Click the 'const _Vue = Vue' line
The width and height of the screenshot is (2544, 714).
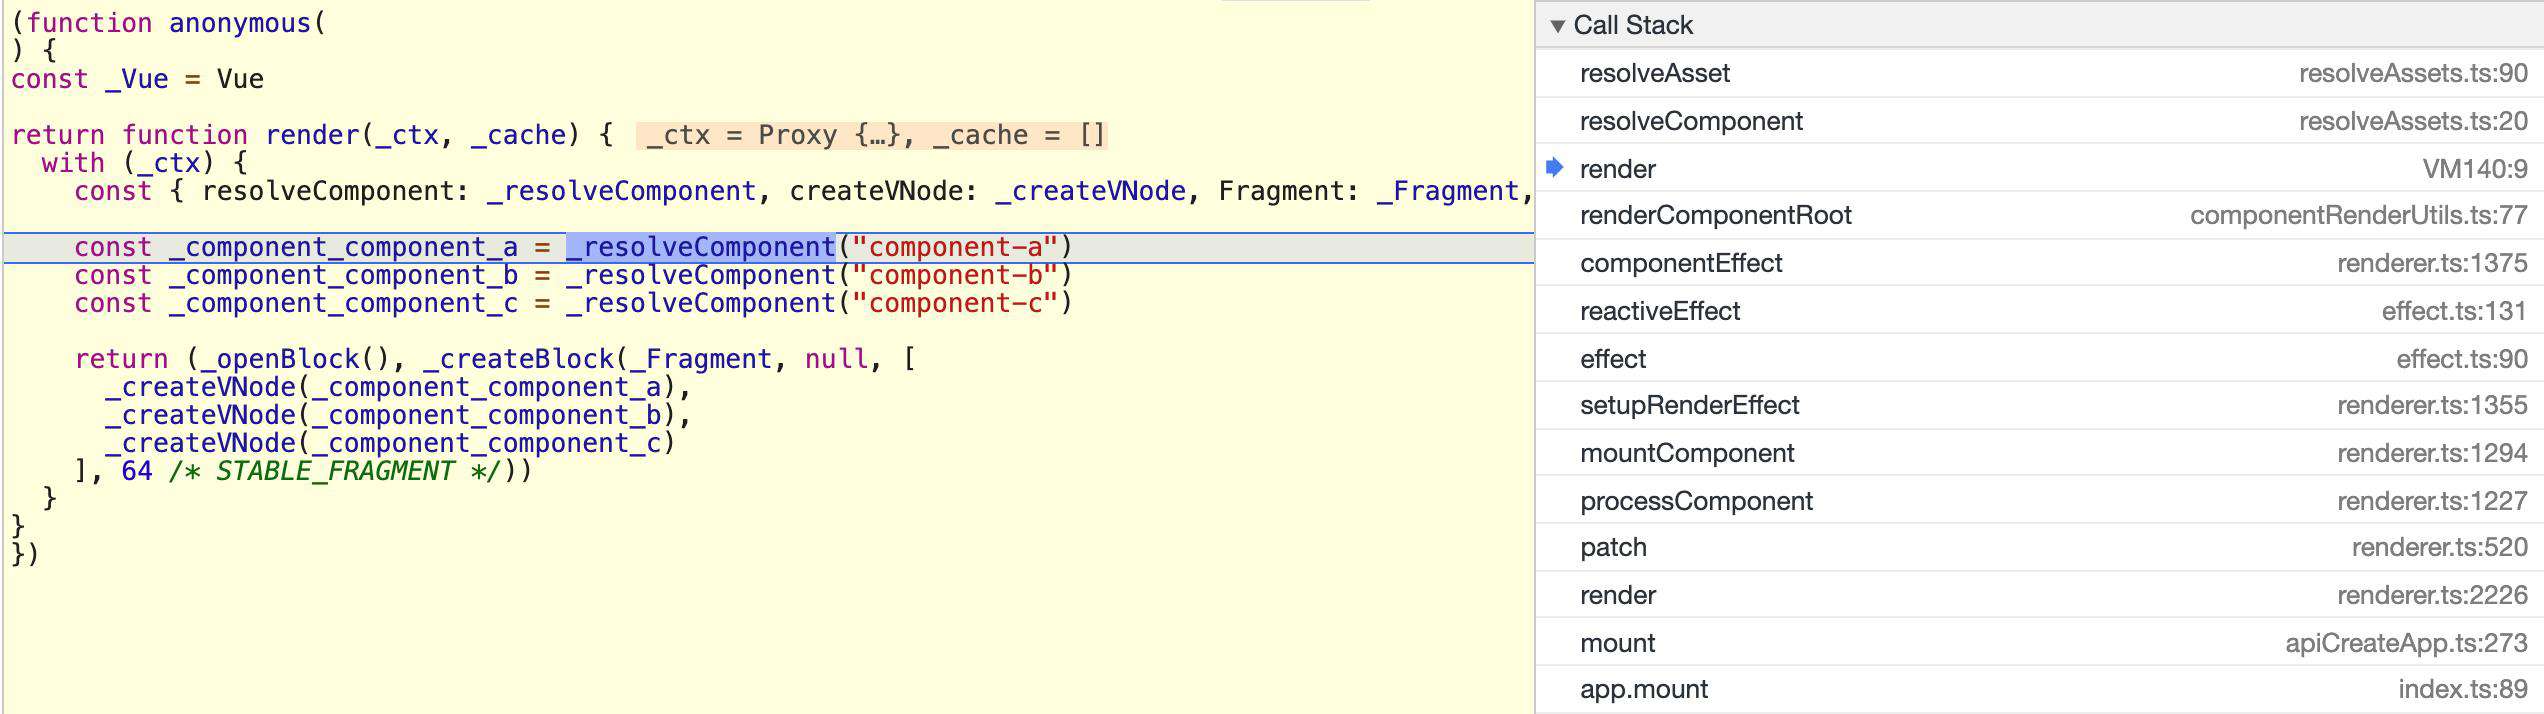138,79
